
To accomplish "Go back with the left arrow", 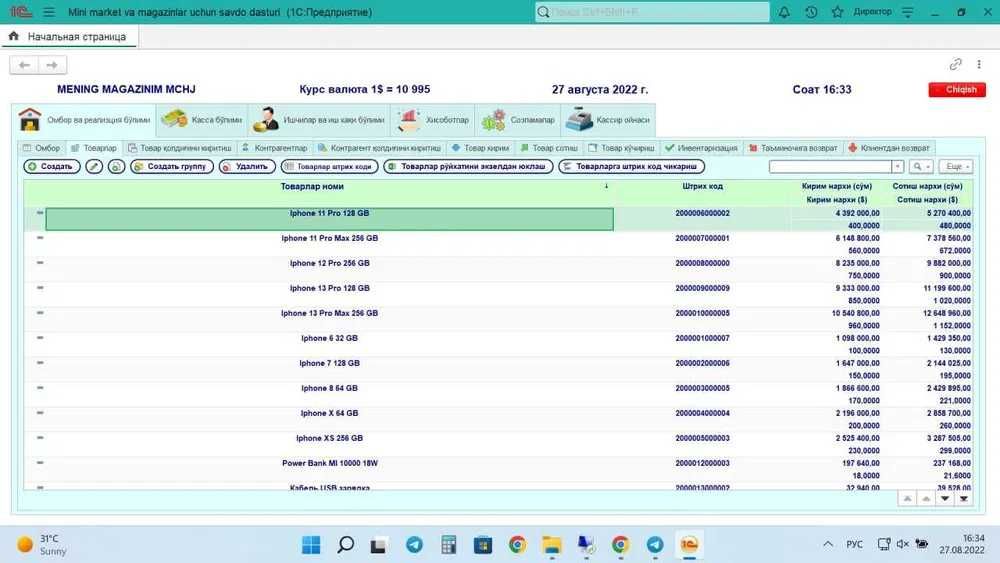I will [x=24, y=65].
